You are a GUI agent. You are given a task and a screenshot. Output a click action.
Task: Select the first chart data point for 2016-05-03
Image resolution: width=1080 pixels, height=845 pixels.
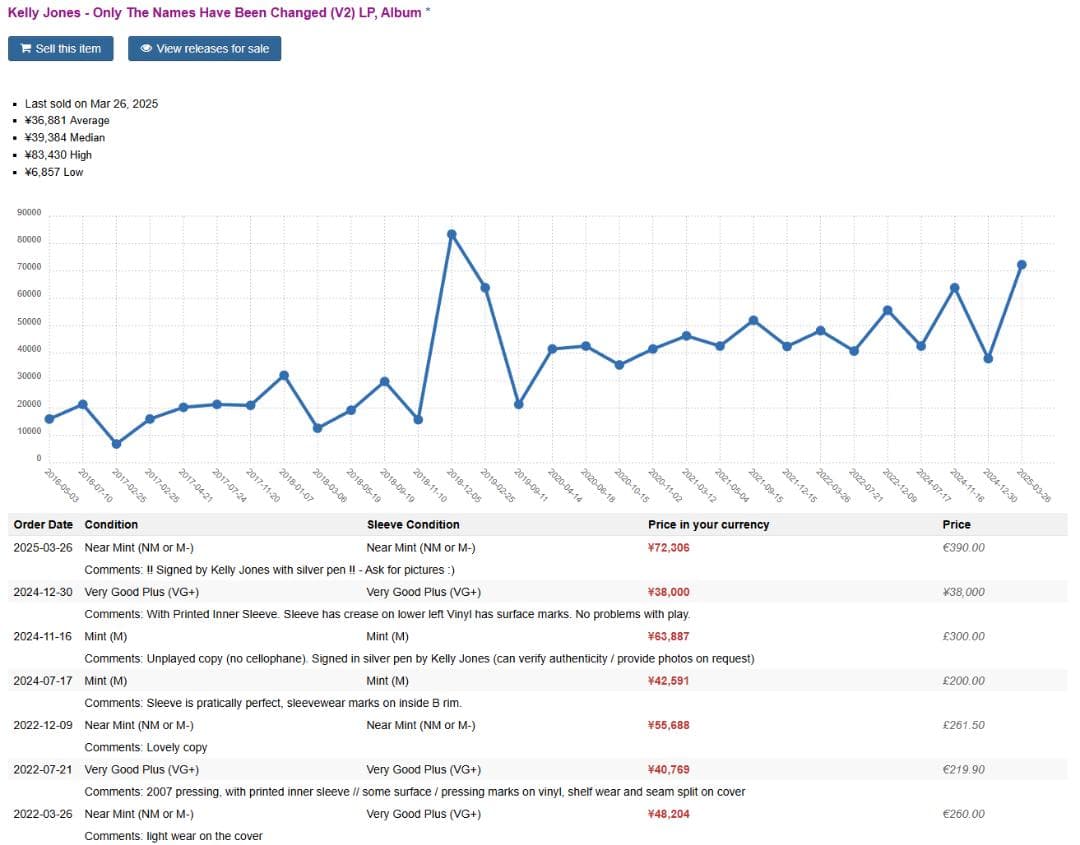tap(49, 419)
